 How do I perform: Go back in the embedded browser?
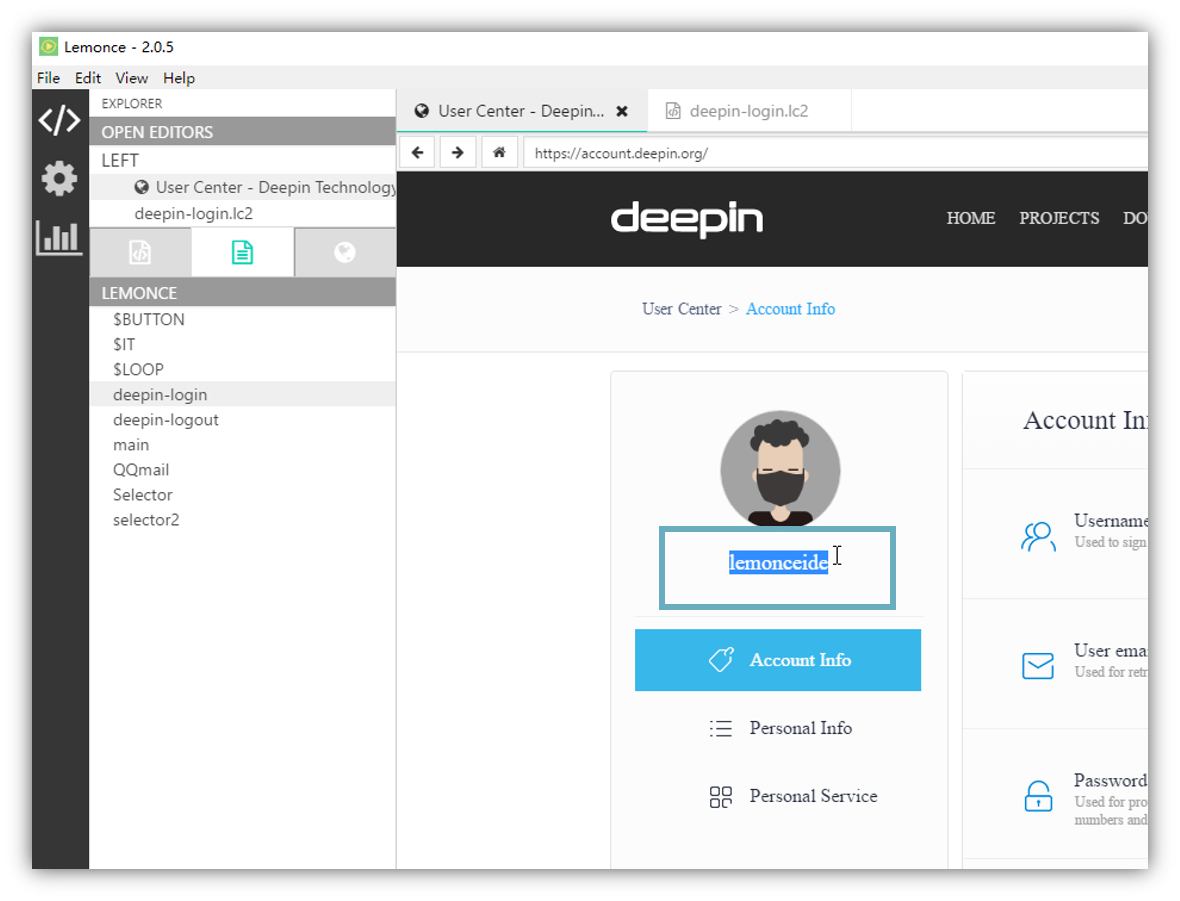pos(418,153)
